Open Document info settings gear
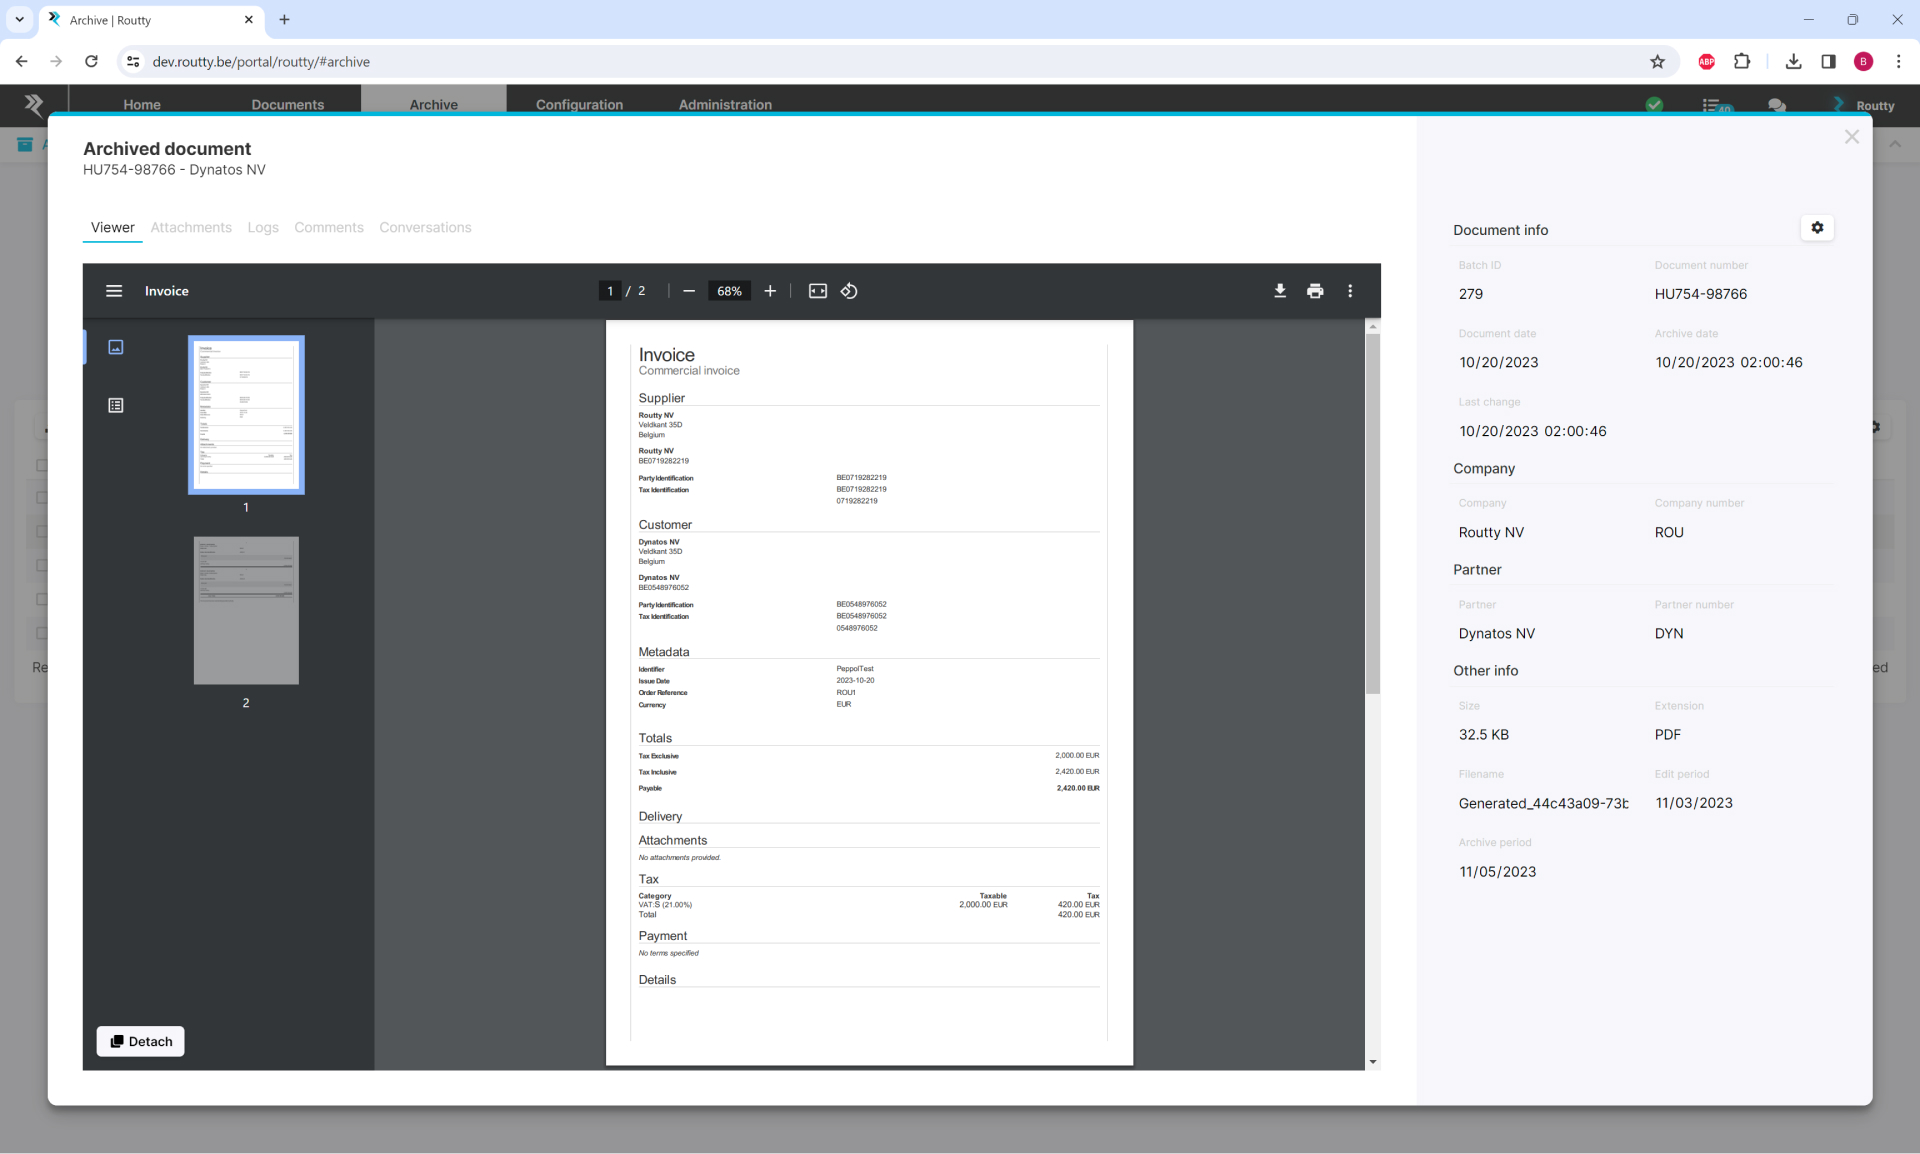Image resolution: width=1920 pixels, height=1154 pixels. 1817,228
